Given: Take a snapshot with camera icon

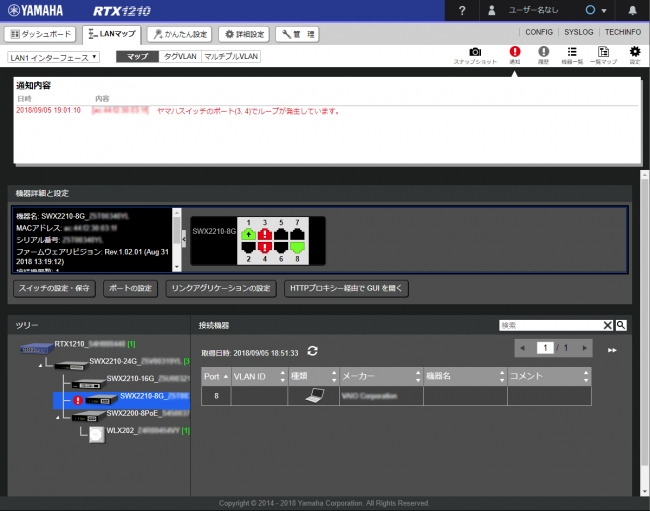Looking at the screenshot, I should [475, 52].
